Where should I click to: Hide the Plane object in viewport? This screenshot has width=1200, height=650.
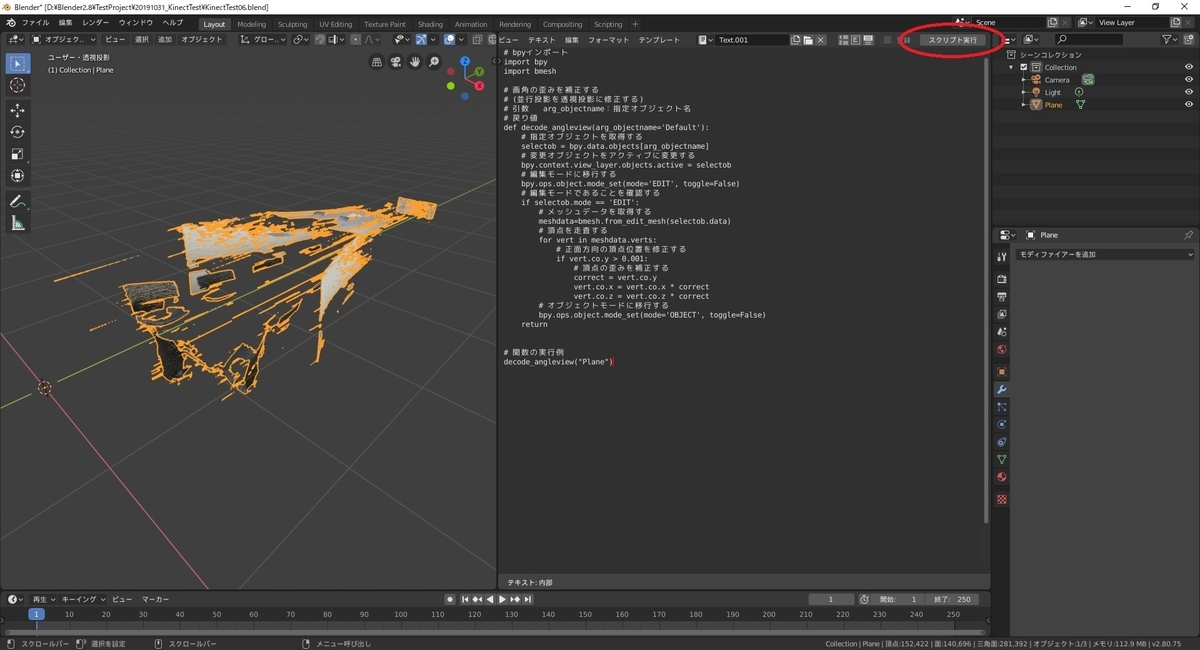click(1189, 104)
